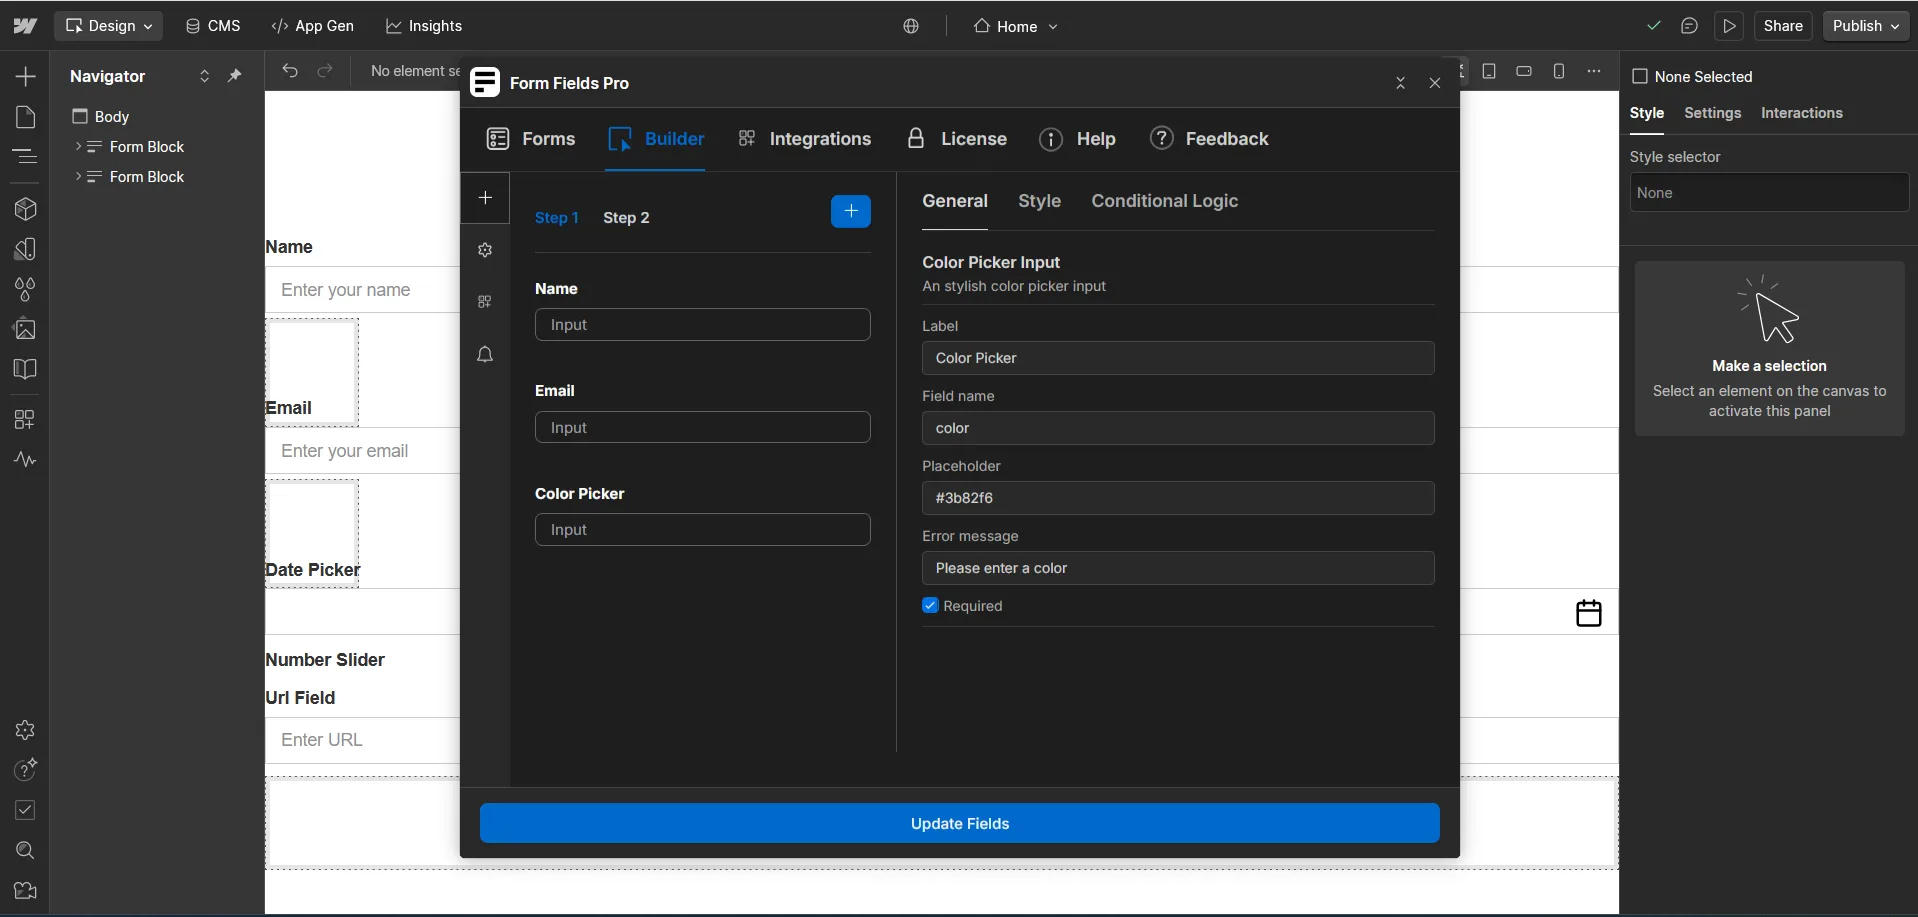Open the Apps icon in sidebar

(25, 420)
